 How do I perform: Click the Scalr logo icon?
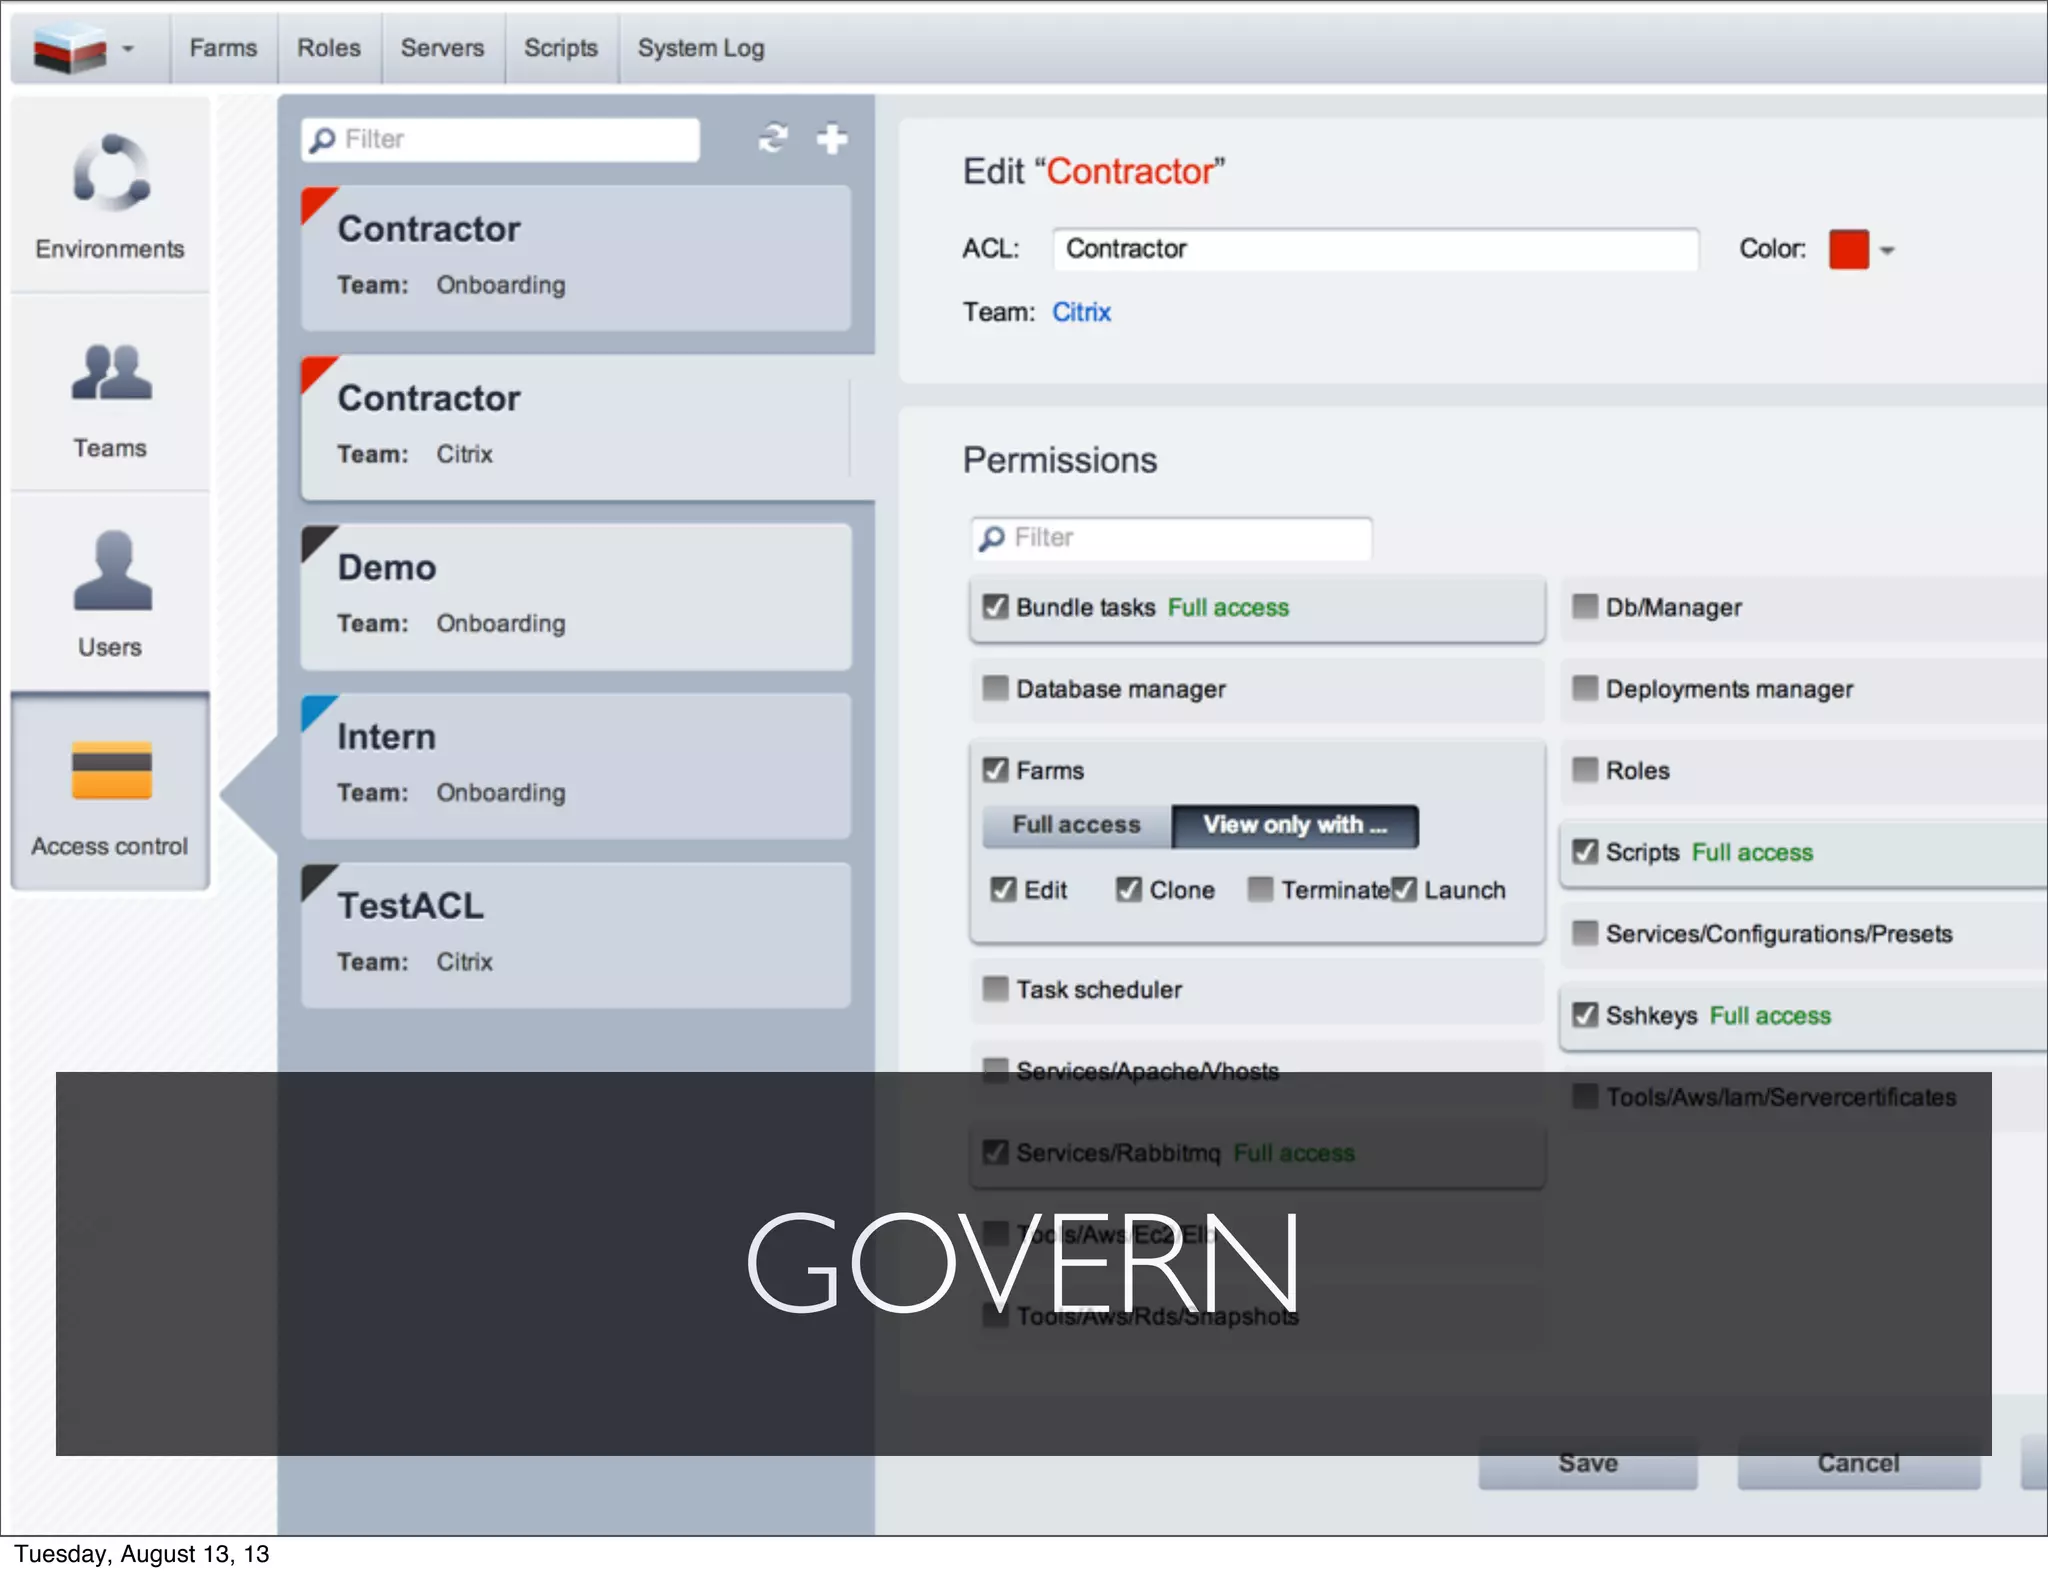click(69, 48)
